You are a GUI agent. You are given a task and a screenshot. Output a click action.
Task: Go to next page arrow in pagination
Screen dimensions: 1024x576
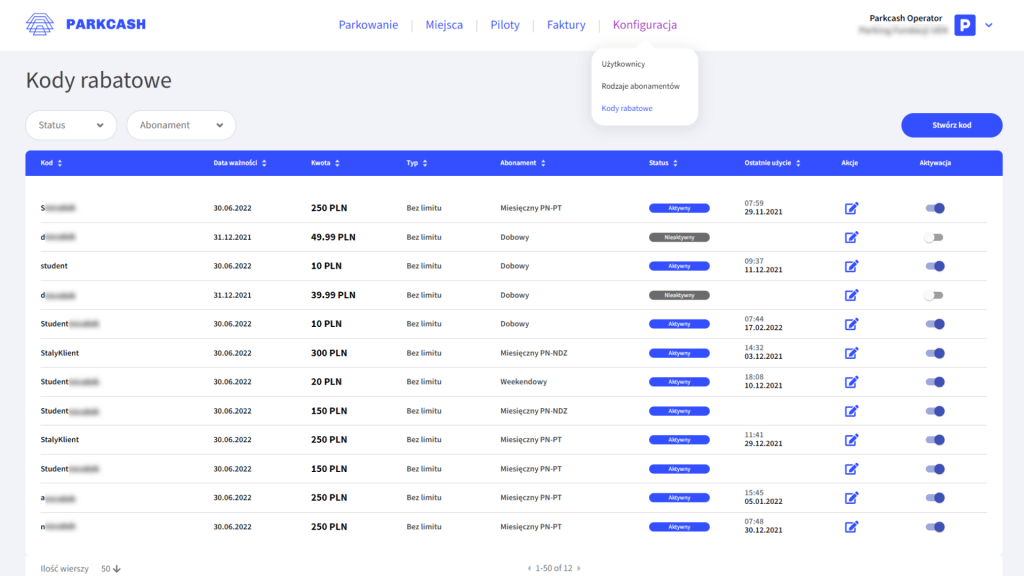579,568
